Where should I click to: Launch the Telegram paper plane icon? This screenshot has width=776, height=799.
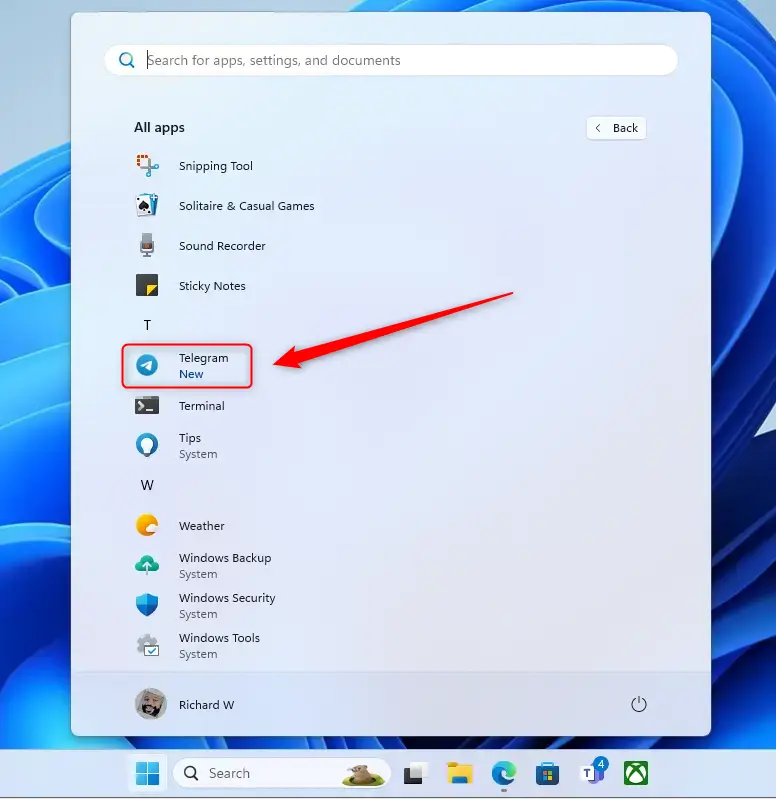click(147, 365)
